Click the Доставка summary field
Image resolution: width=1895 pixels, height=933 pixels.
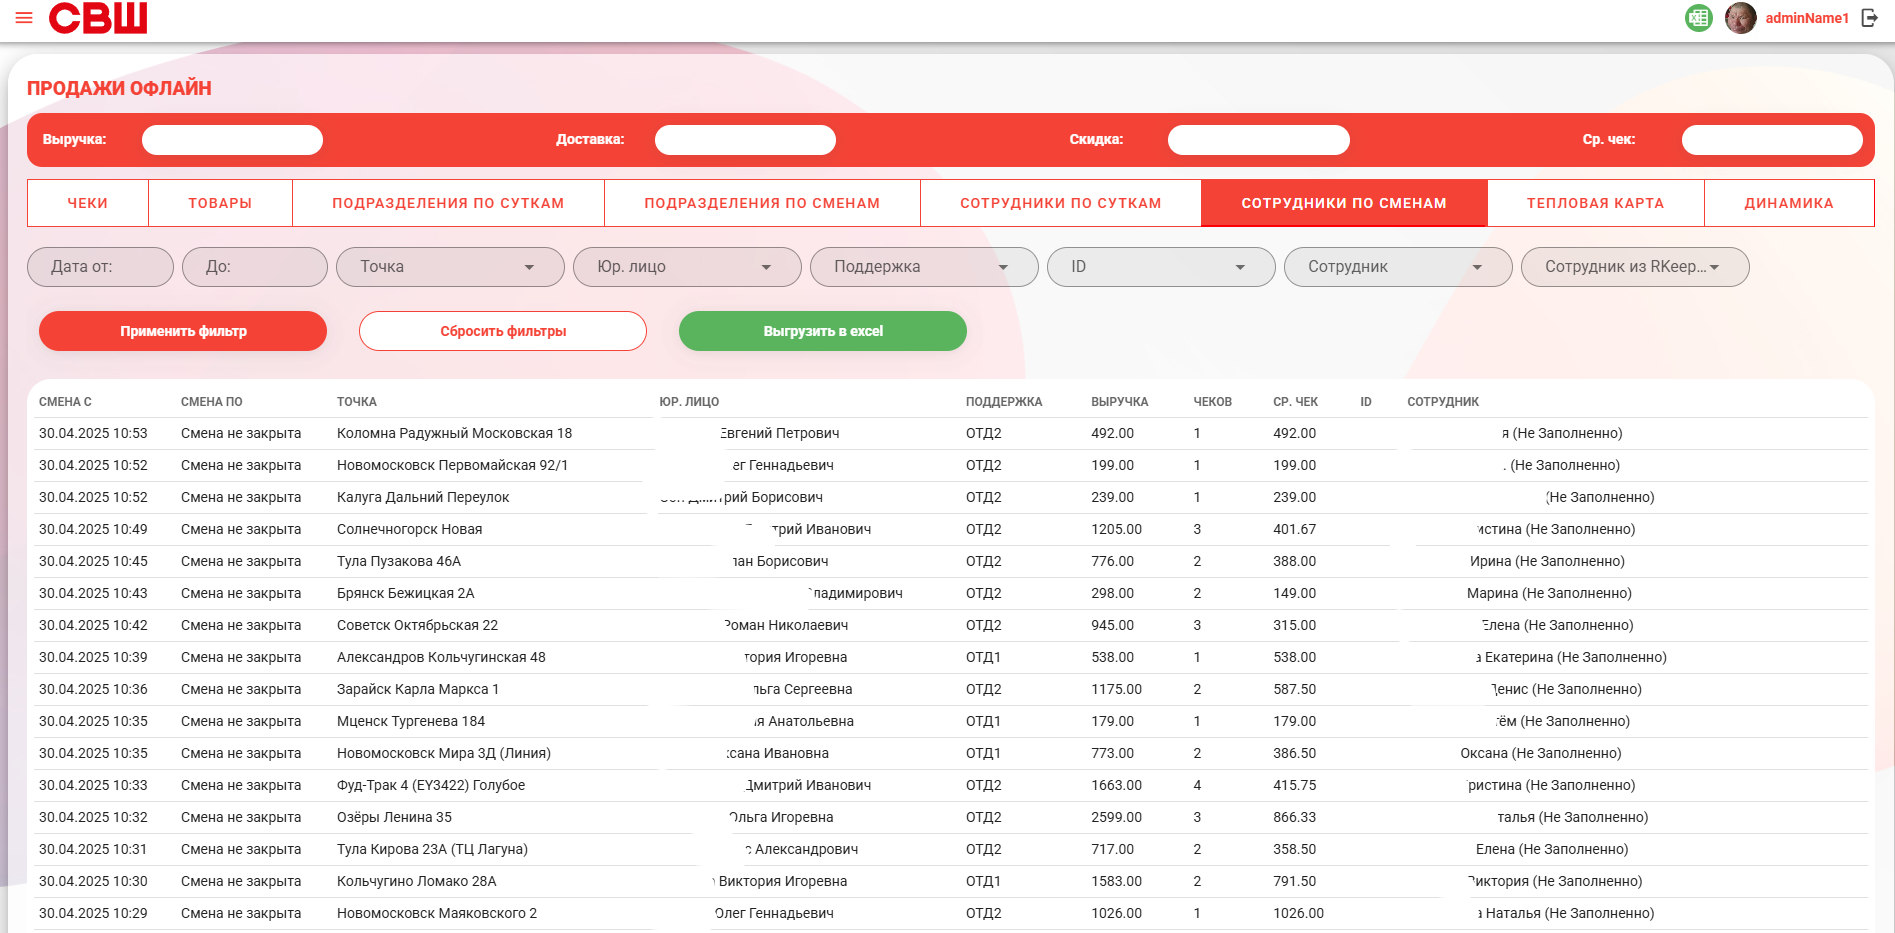click(x=745, y=140)
